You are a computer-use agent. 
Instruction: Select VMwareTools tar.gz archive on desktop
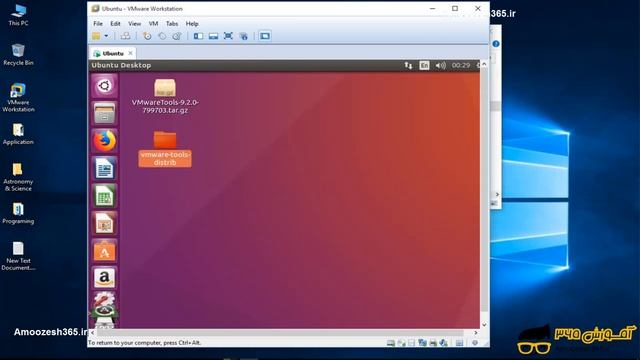pyautogui.click(x=165, y=96)
